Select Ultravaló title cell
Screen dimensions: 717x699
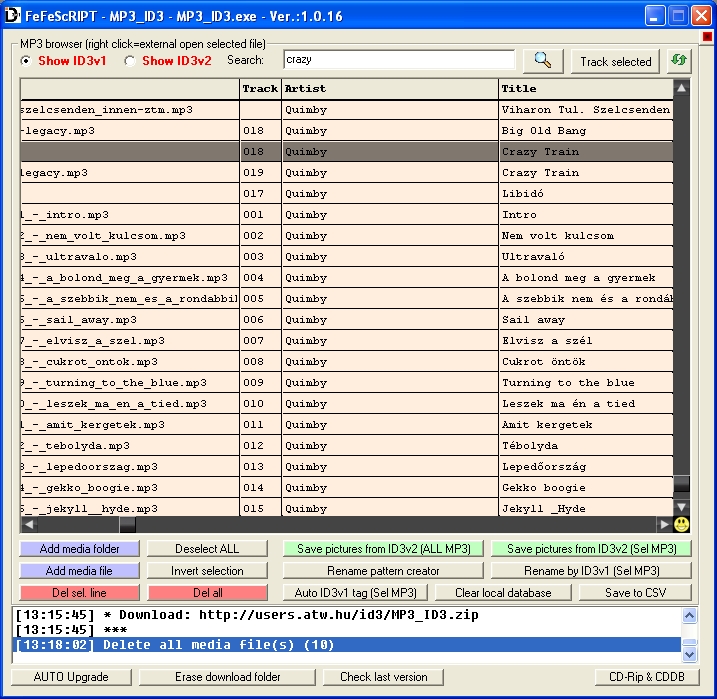[586, 257]
